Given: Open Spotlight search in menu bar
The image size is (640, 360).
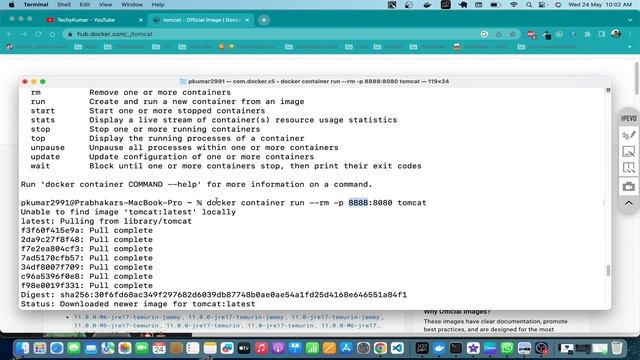Looking at the screenshot, I should (x=529, y=4).
